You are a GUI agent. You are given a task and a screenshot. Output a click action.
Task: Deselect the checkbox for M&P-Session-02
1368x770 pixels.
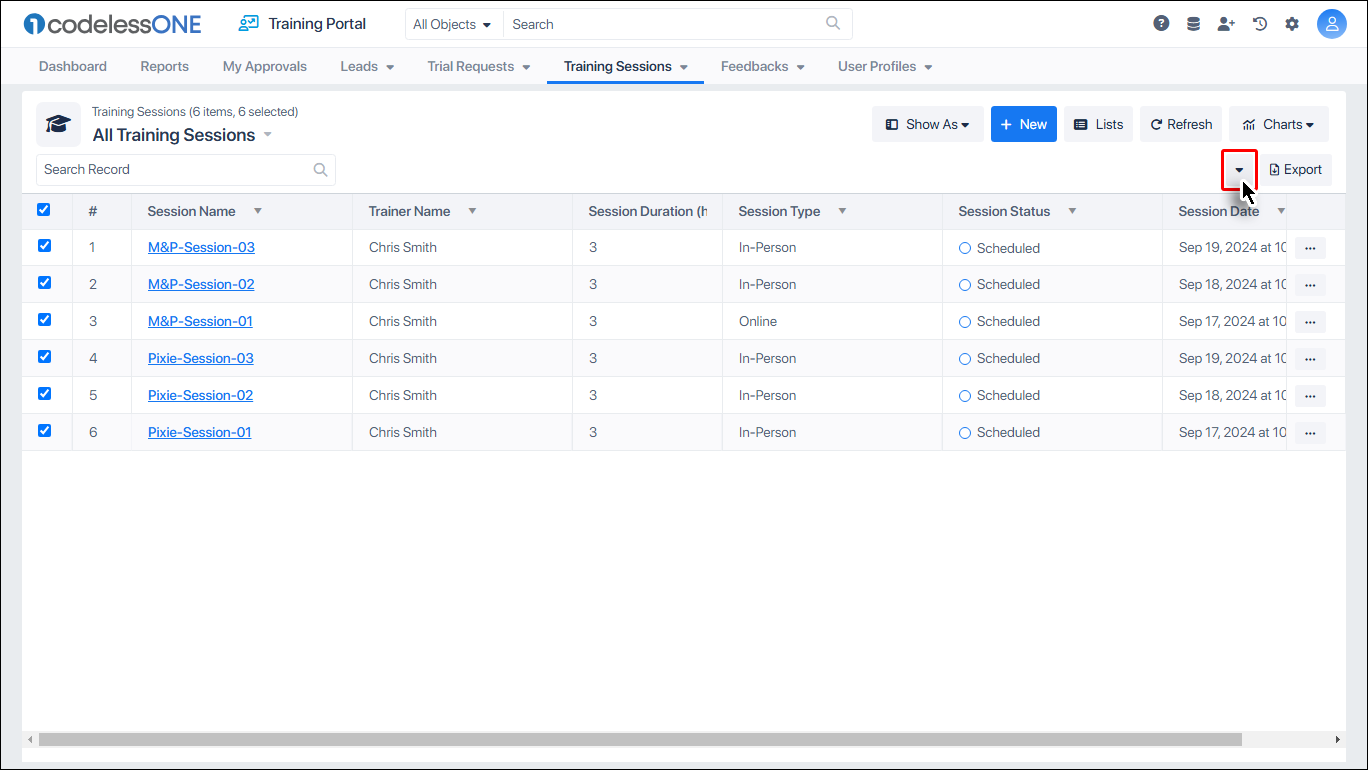point(43,282)
